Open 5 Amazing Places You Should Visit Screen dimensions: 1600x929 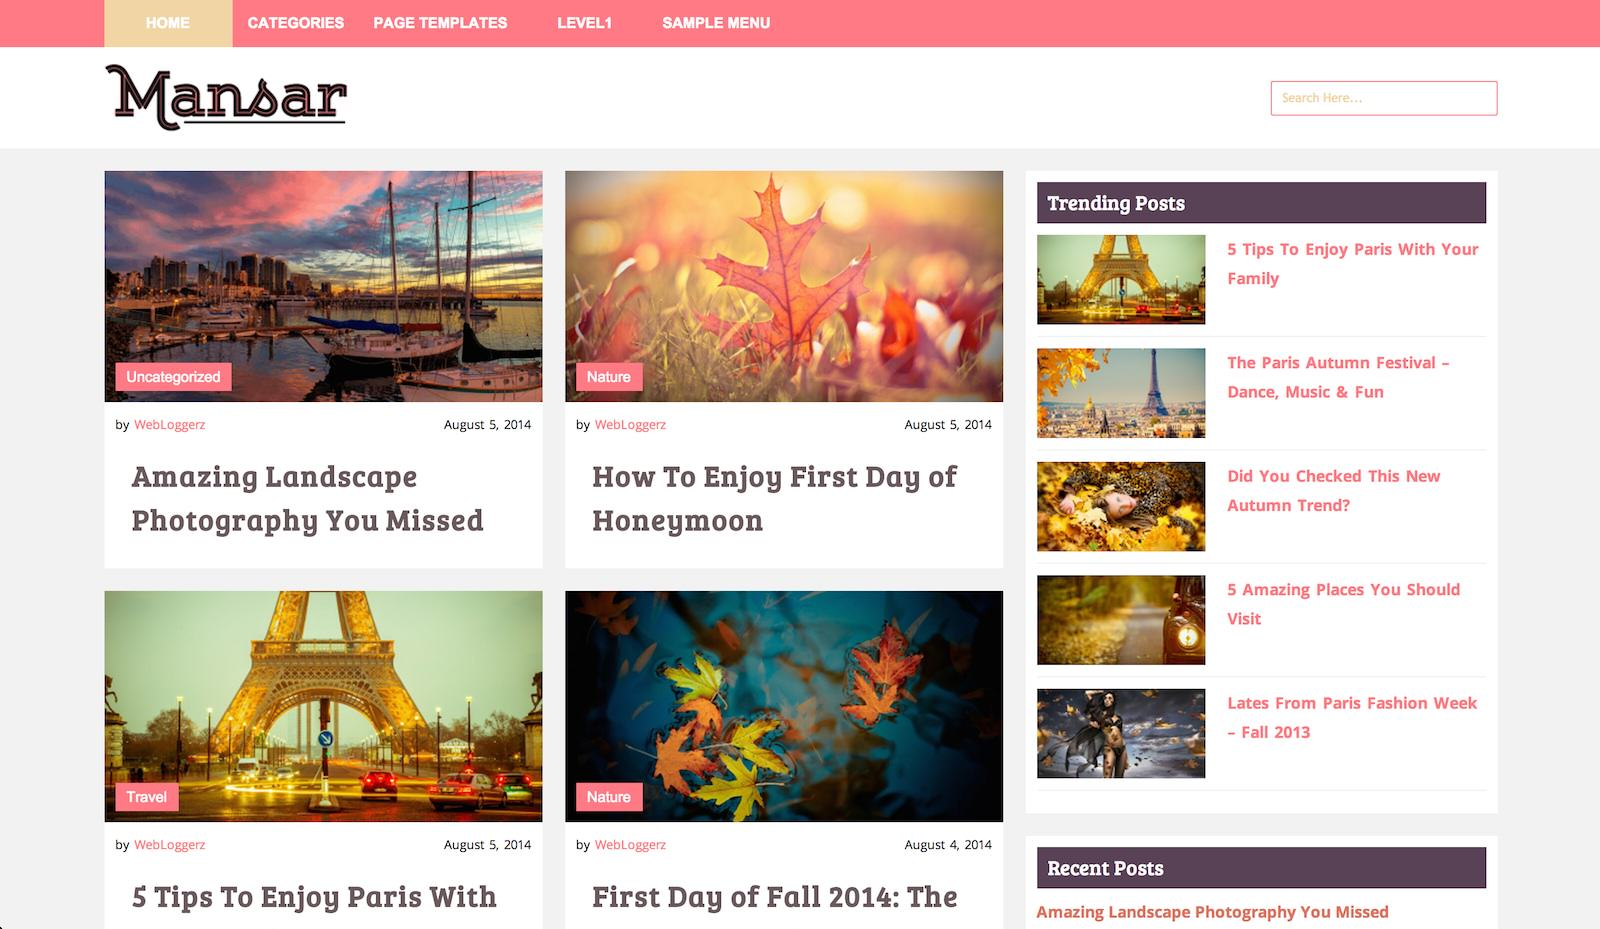1344,604
